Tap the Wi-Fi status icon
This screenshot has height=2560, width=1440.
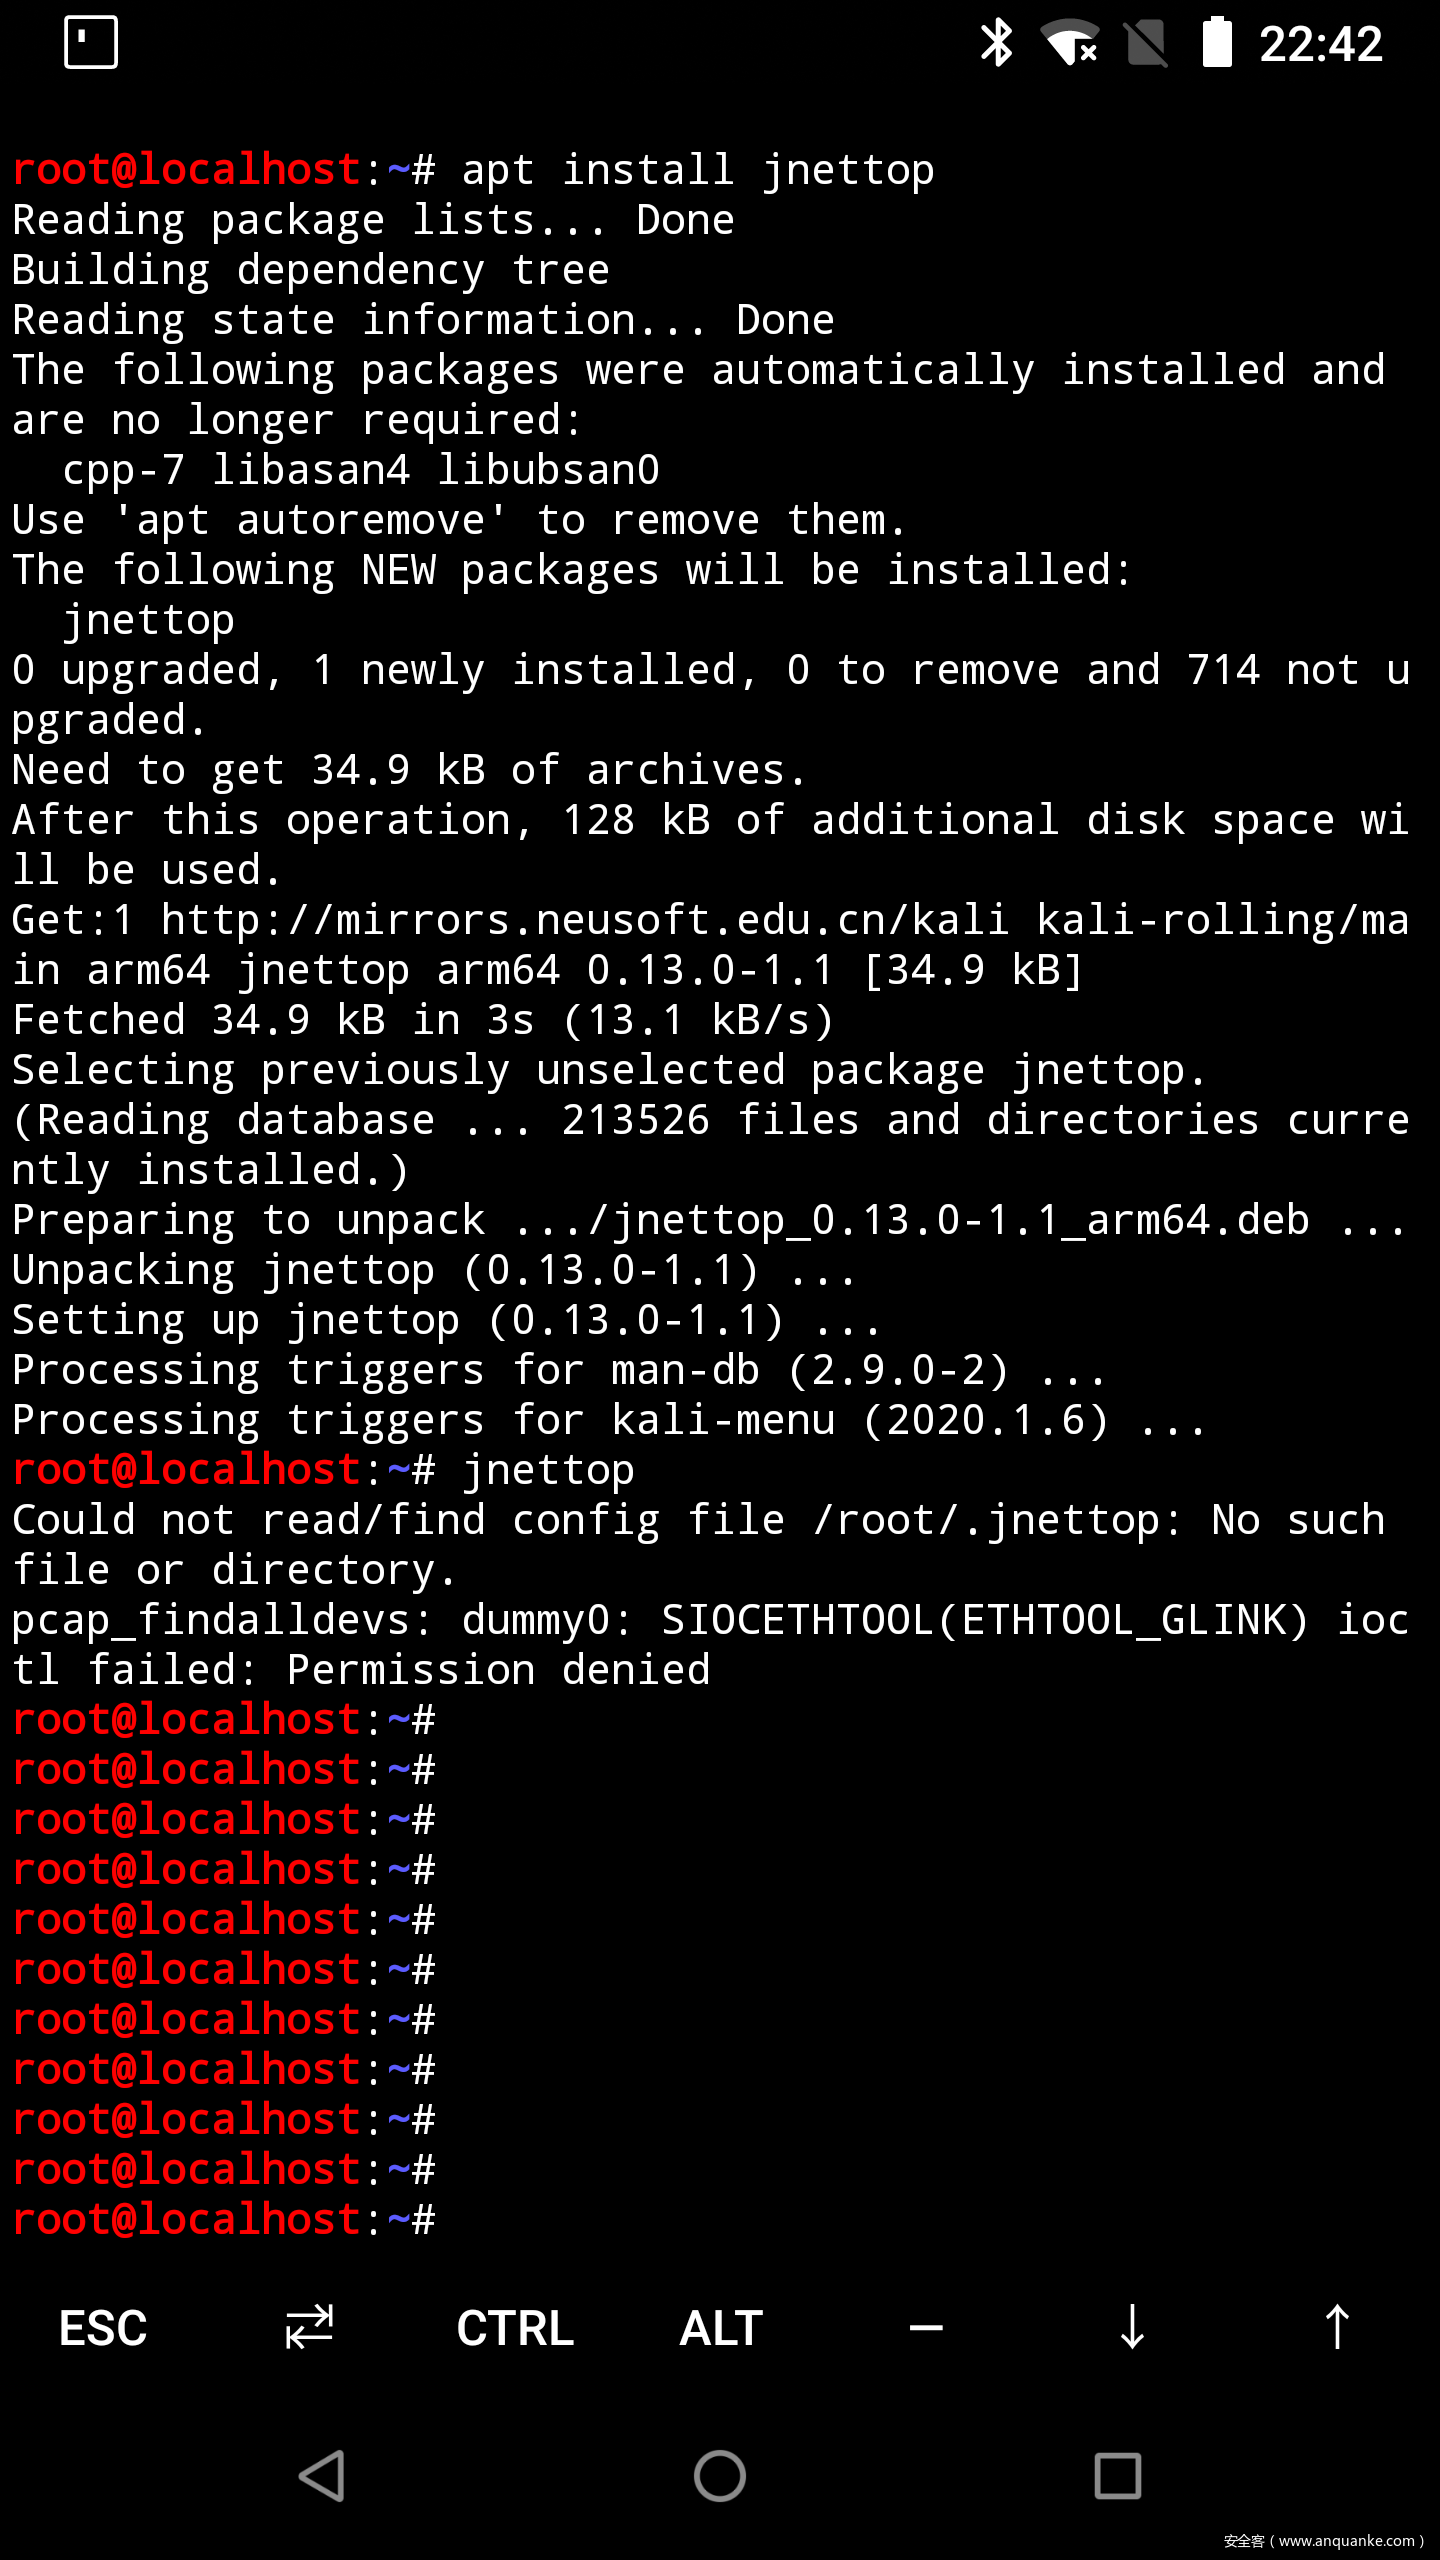coord(1070,44)
